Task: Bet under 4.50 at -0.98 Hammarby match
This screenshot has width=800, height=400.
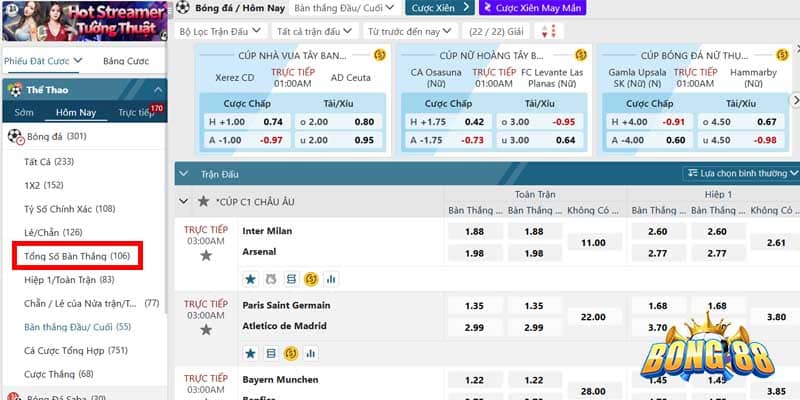Action: (x=741, y=140)
